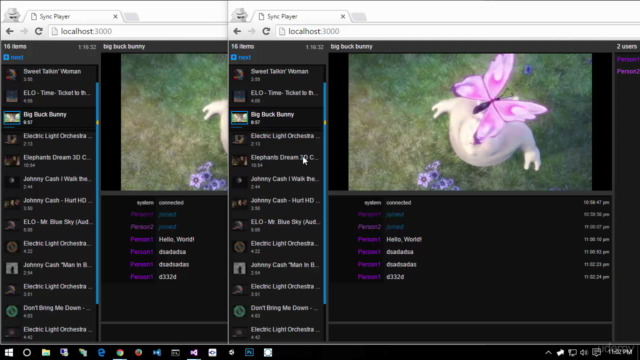
Task: Switch to Visual Studio on taskbar
Action: 194,352
